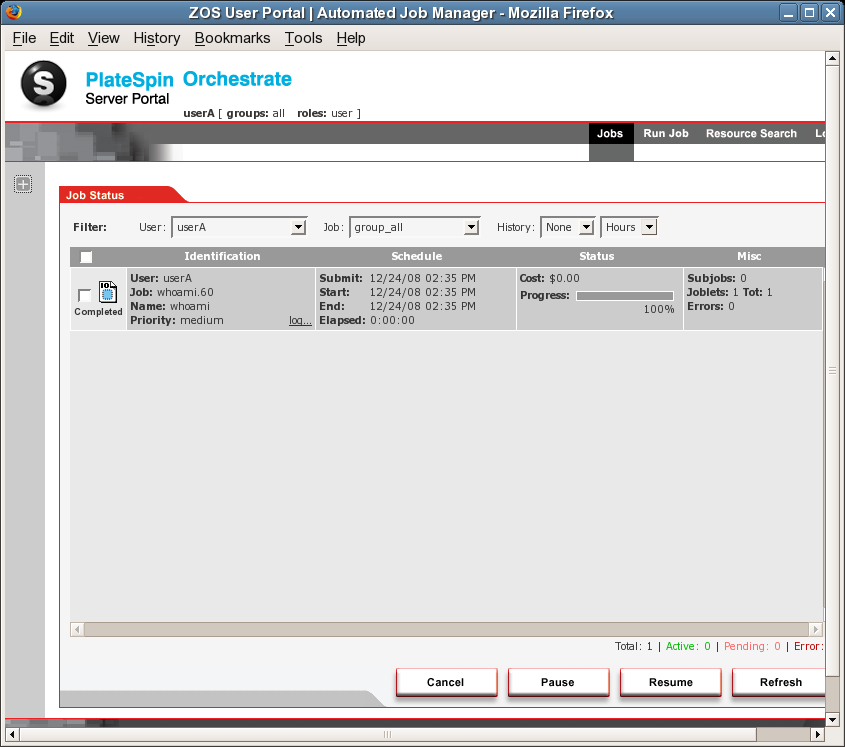Maximize the Firefox window
The width and height of the screenshot is (845, 747).
point(809,12)
